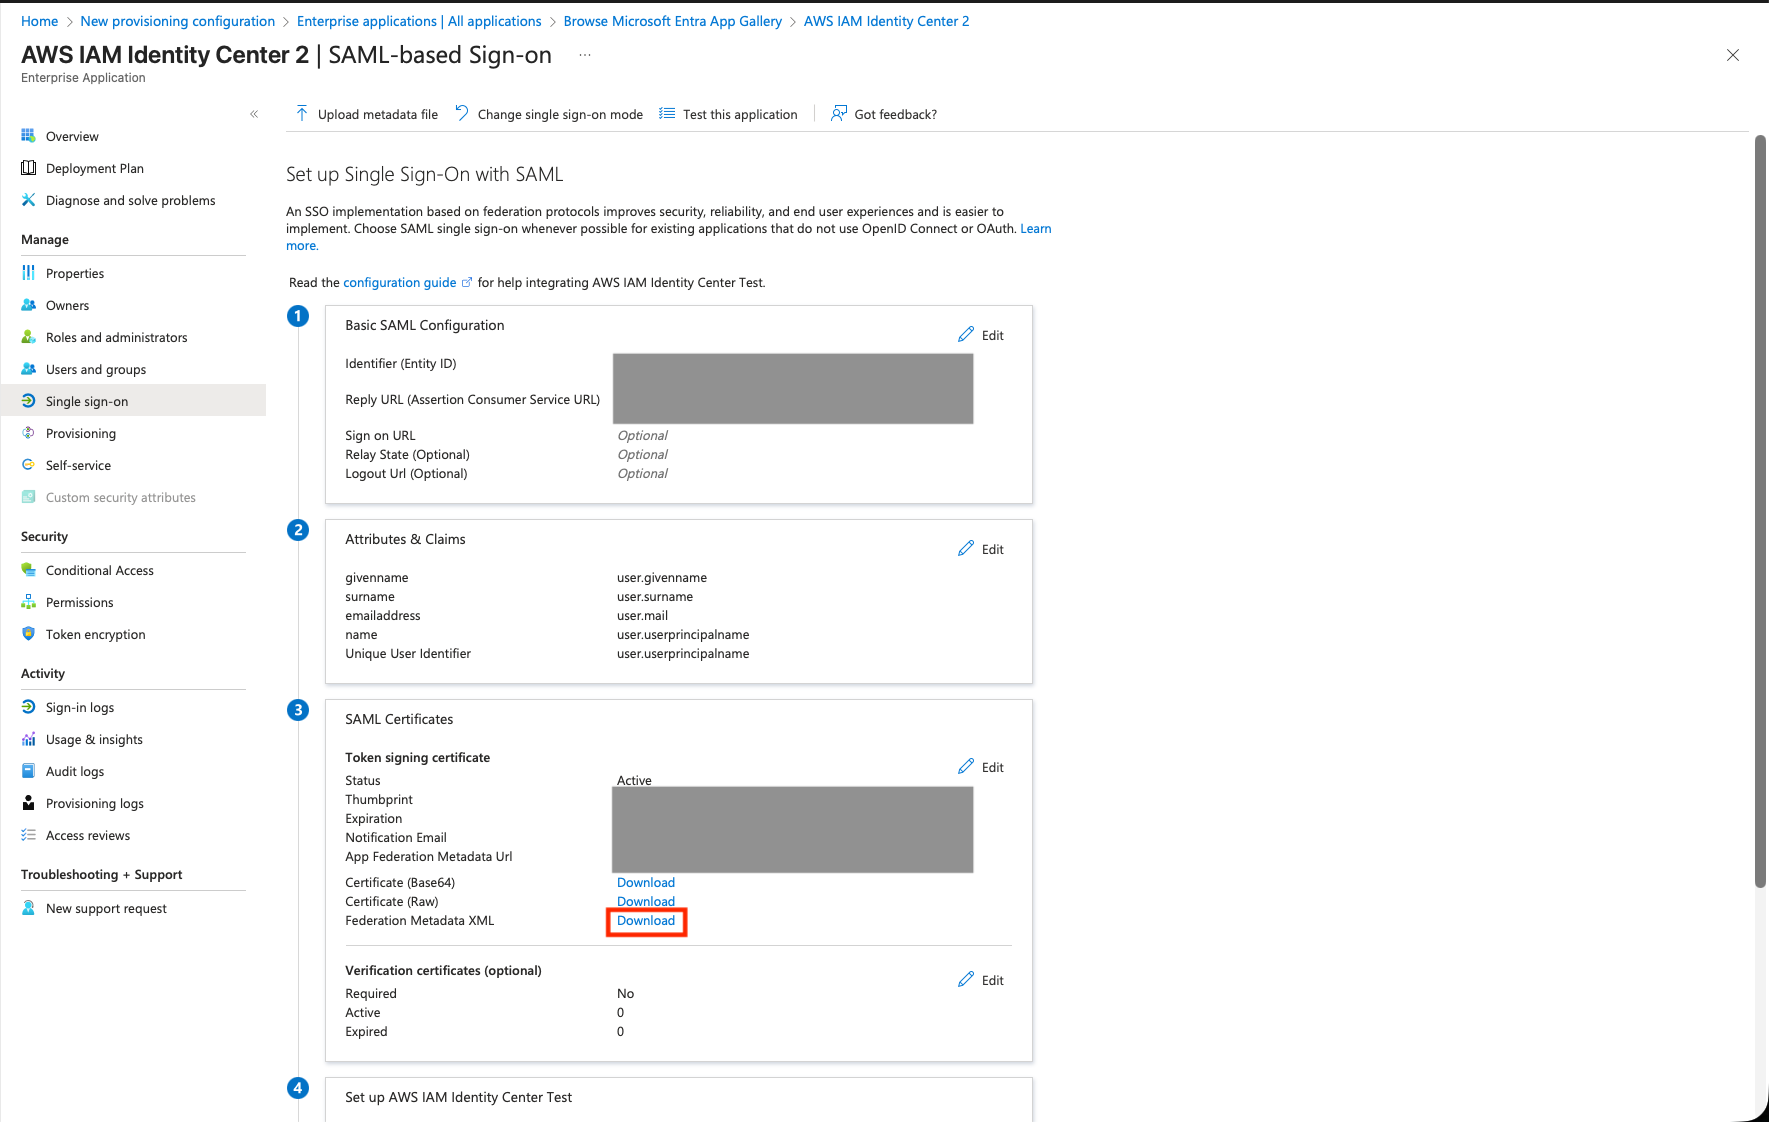
Task: Open Browse Microsoft Entra App Gallery breadcrumb
Action: click(673, 21)
